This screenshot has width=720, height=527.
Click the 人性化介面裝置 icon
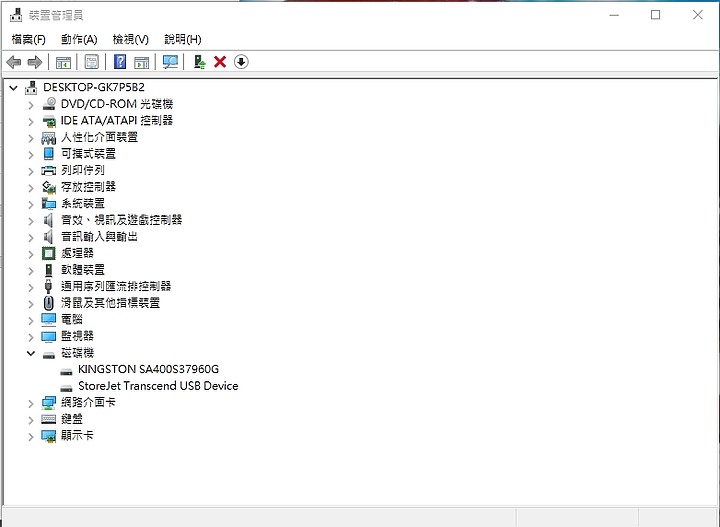[x=49, y=137]
